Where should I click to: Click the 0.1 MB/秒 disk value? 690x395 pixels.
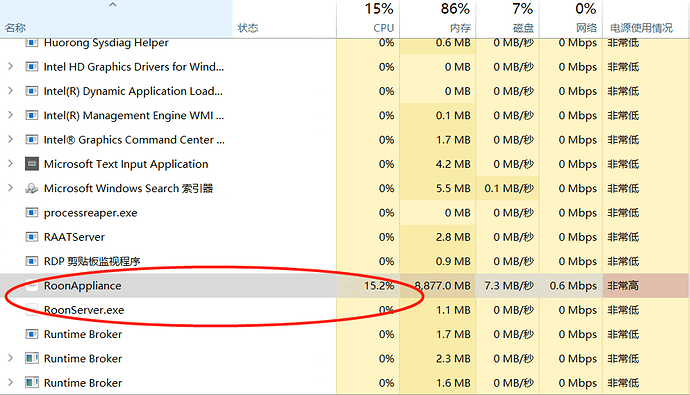coord(509,188)
